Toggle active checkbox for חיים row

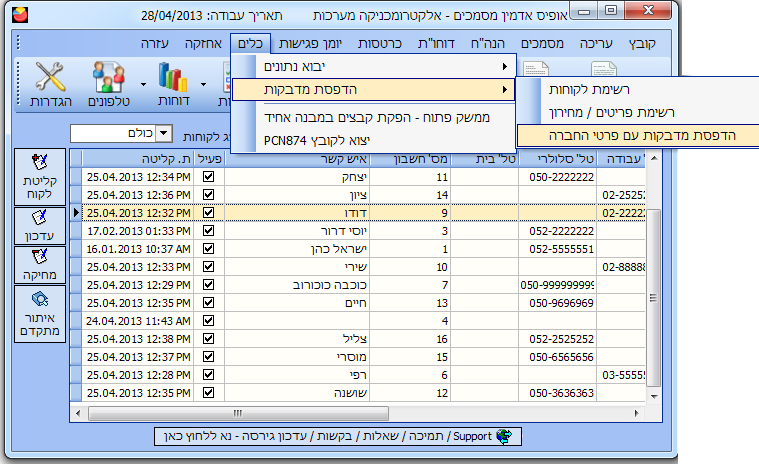[209, 302]
